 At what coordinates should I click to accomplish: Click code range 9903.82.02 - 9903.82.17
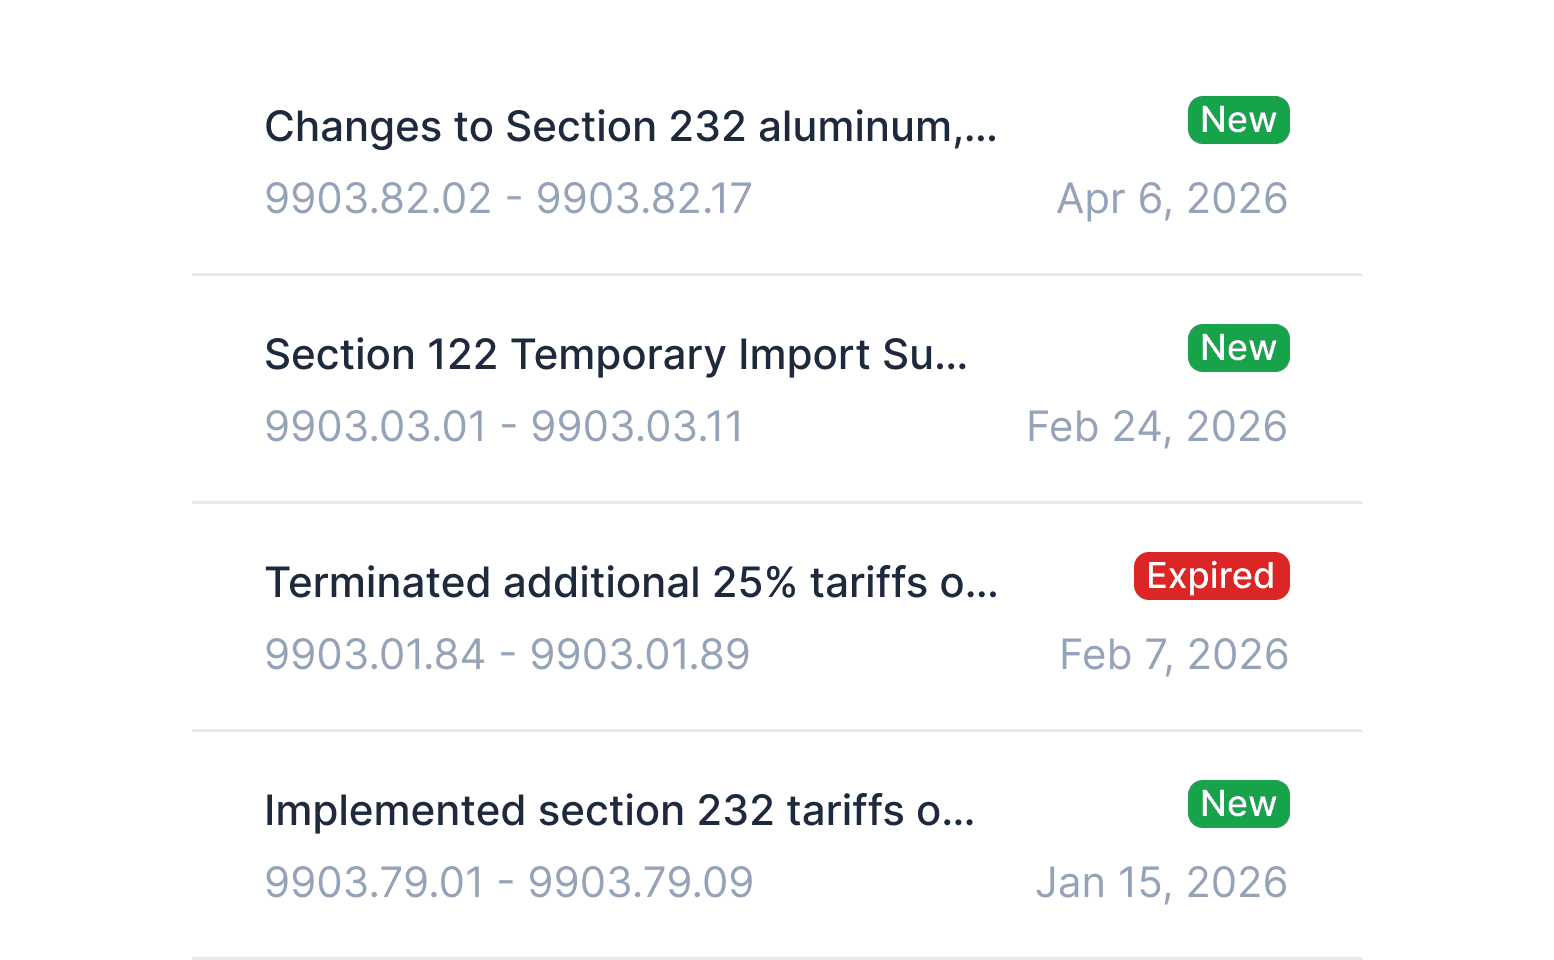pos(508,199)
